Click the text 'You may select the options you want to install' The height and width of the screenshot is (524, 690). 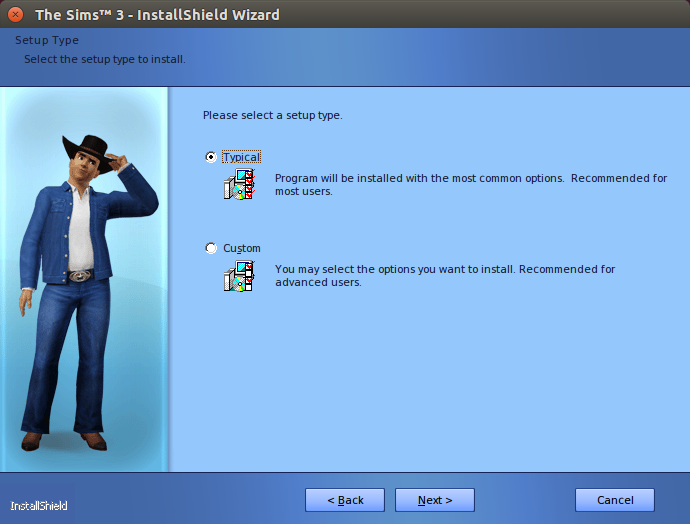395,269
